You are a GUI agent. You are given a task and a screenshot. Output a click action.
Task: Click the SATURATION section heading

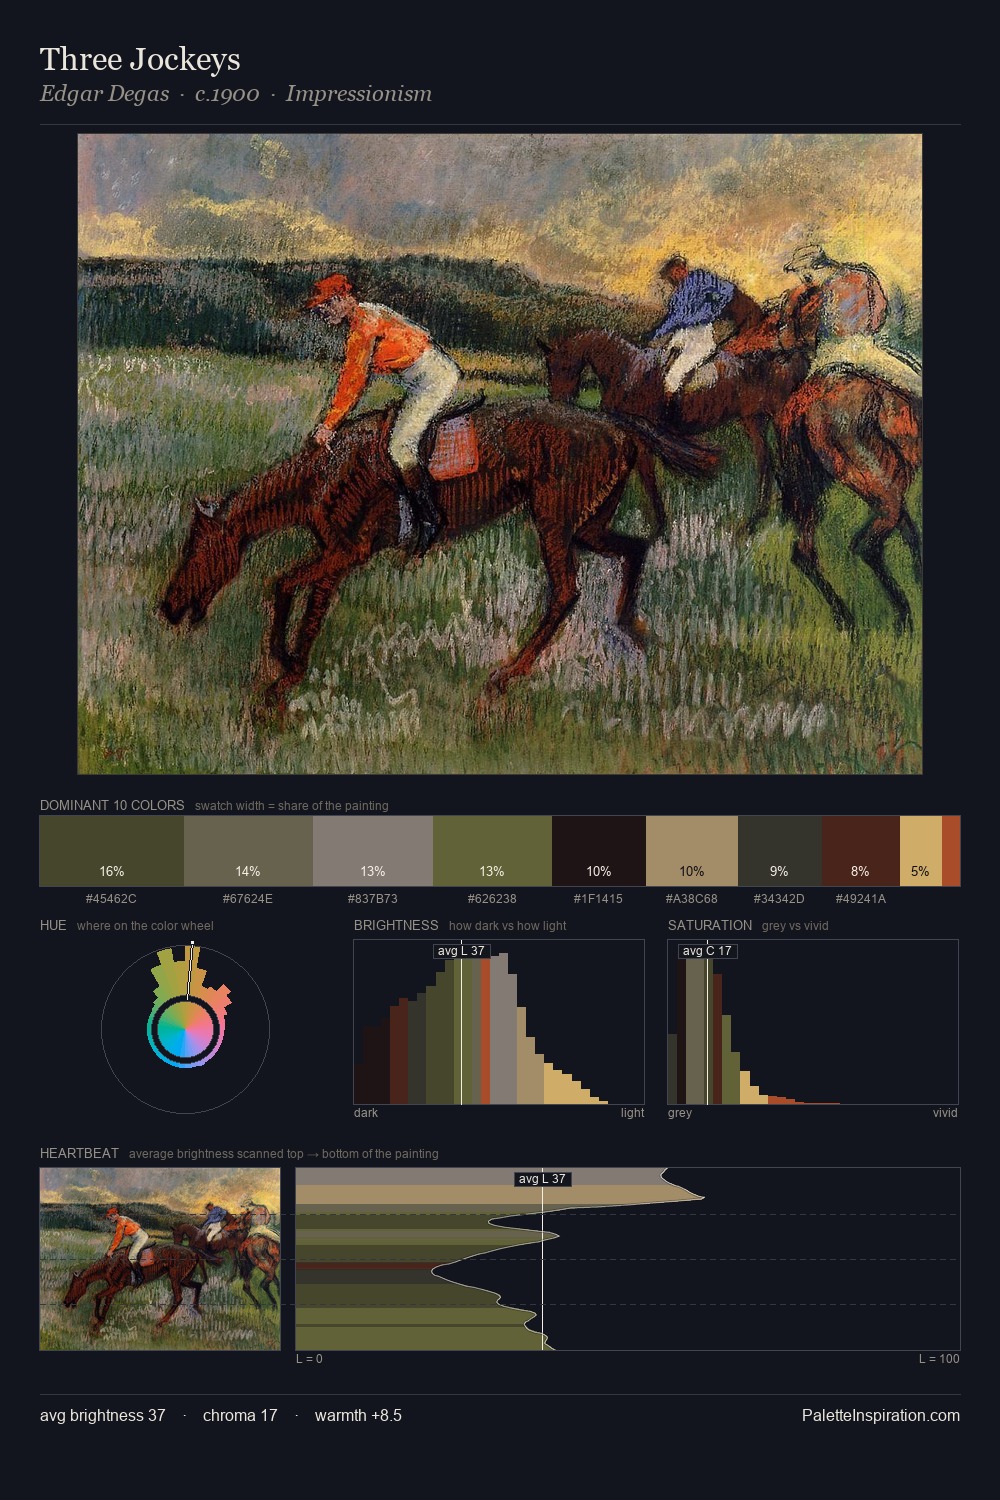click(x=710, y=925)
